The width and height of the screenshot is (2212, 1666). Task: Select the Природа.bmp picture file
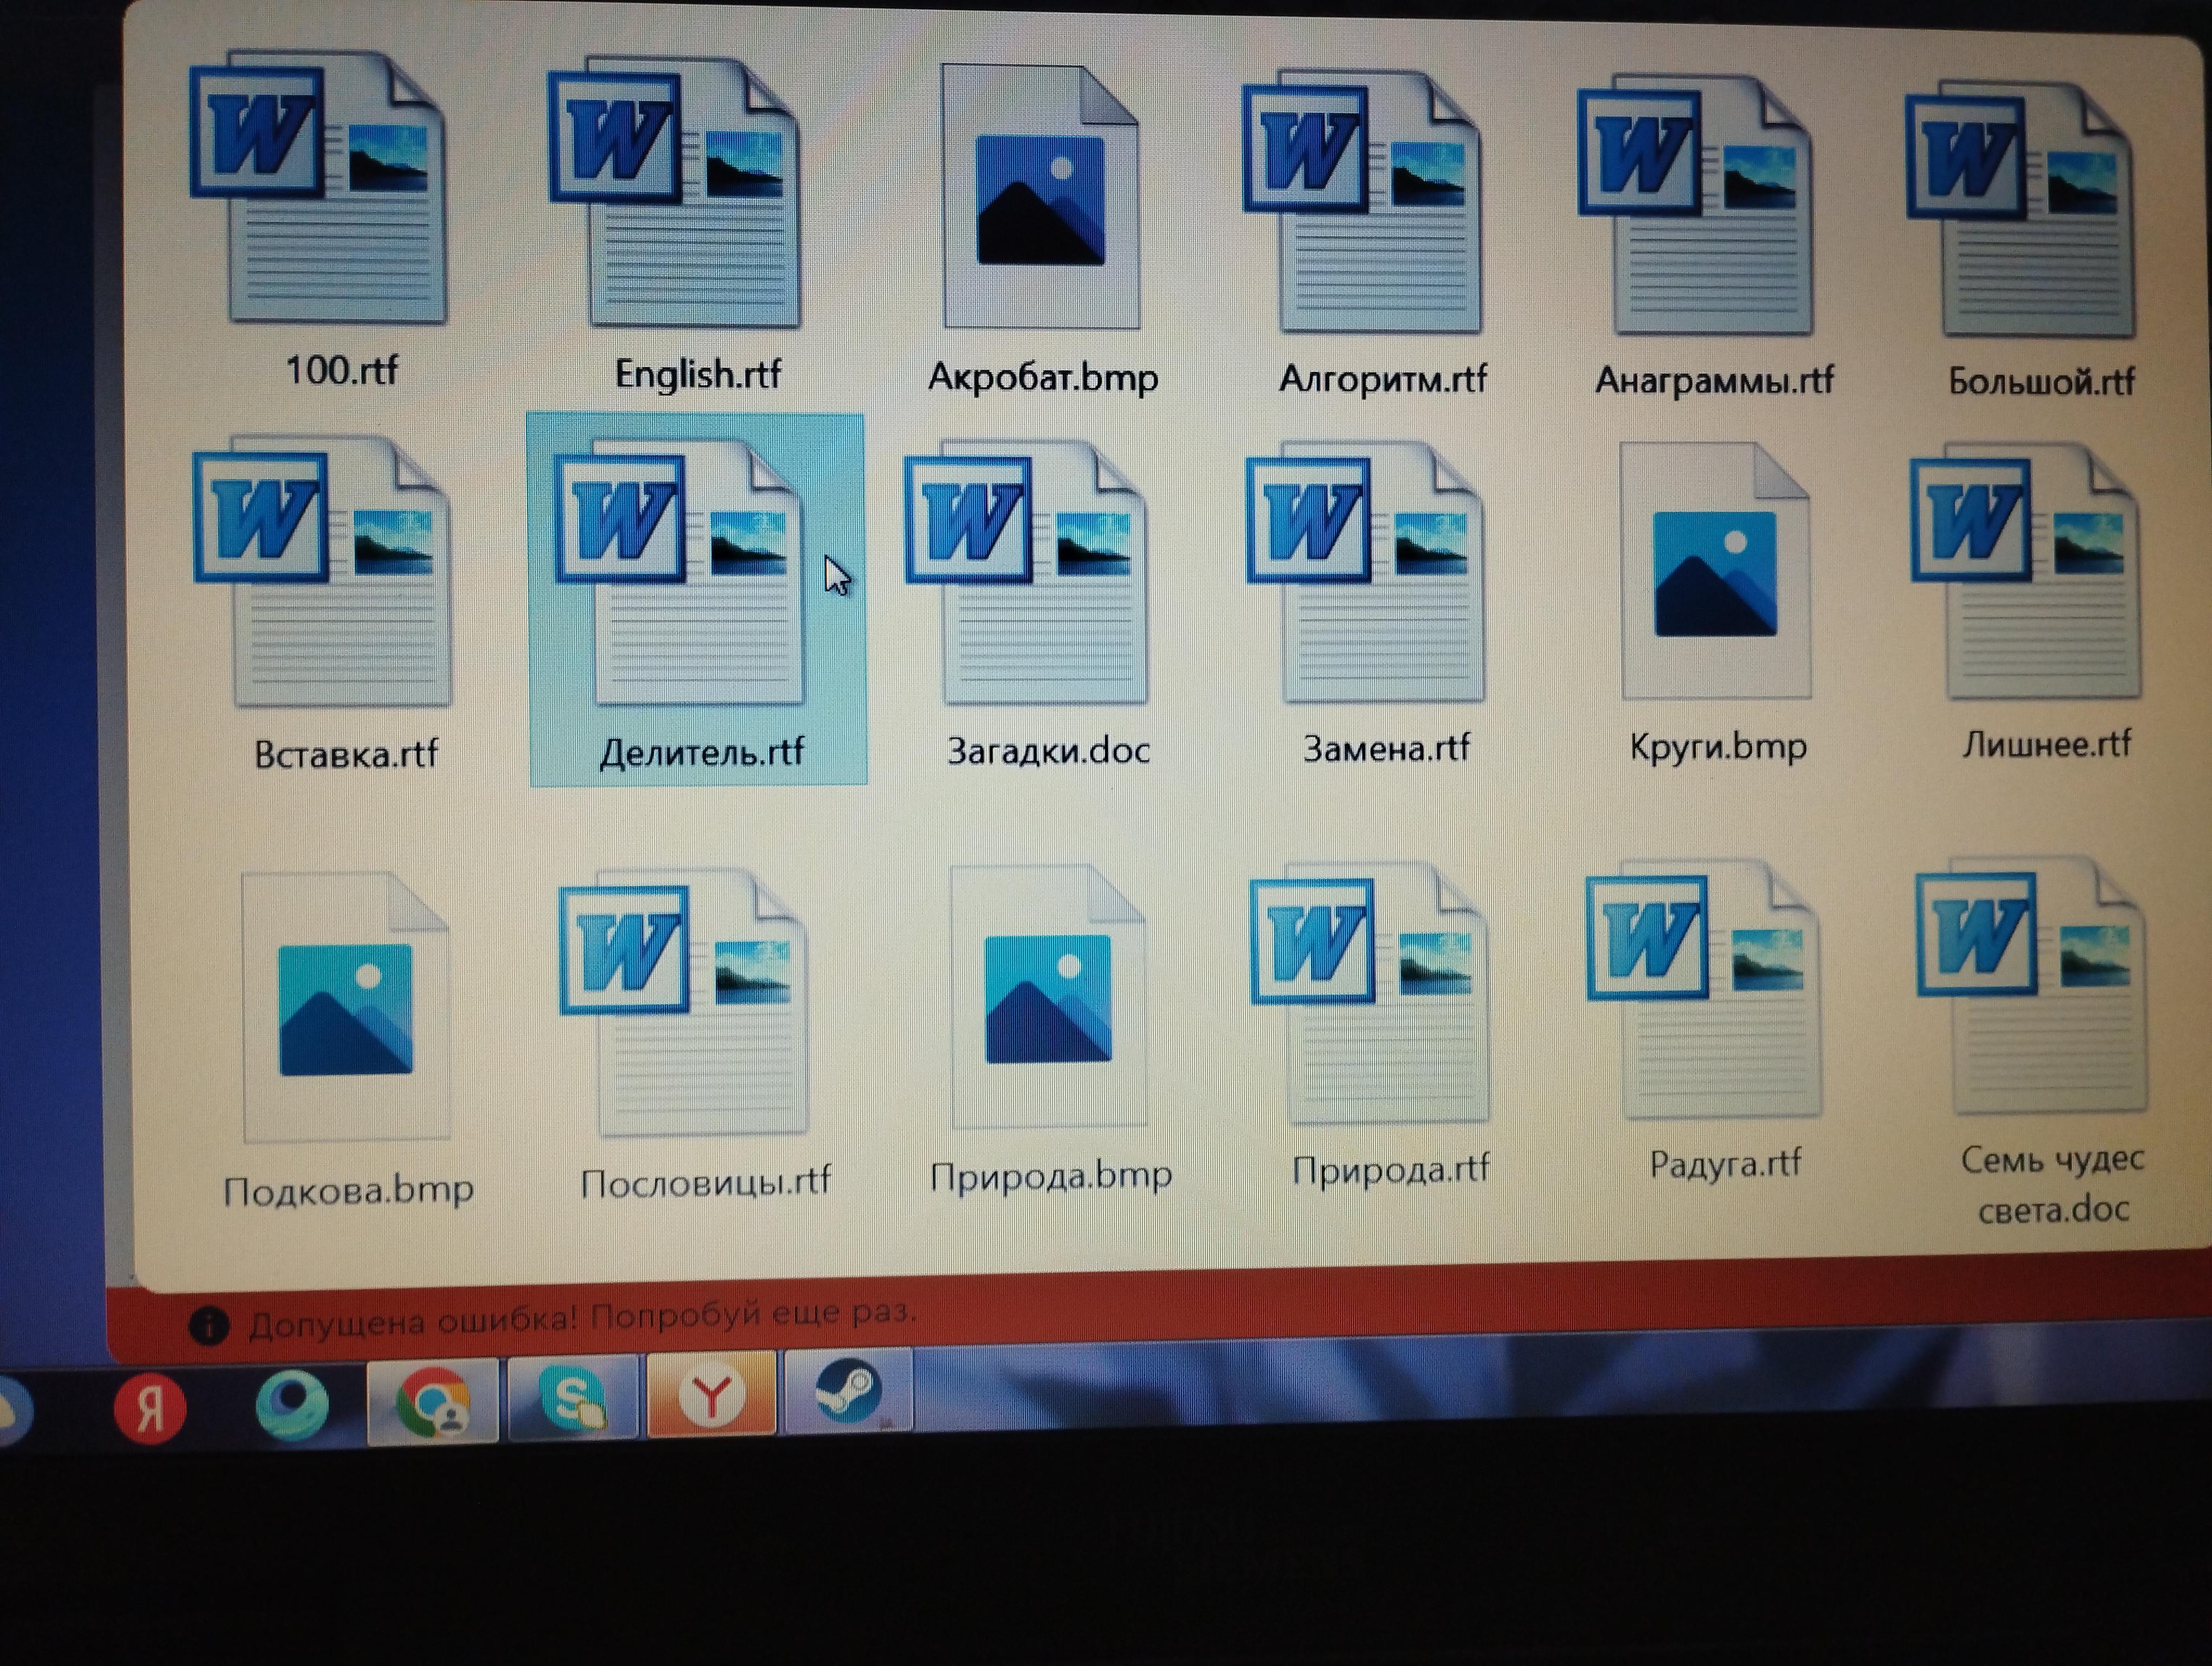tap(1048, 998)
